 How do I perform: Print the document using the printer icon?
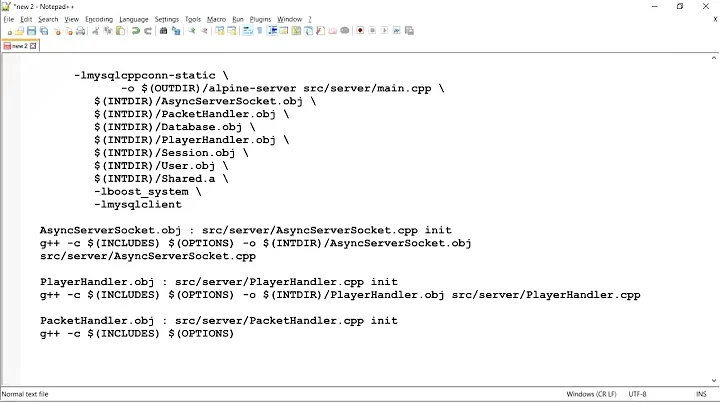point(80,31)
